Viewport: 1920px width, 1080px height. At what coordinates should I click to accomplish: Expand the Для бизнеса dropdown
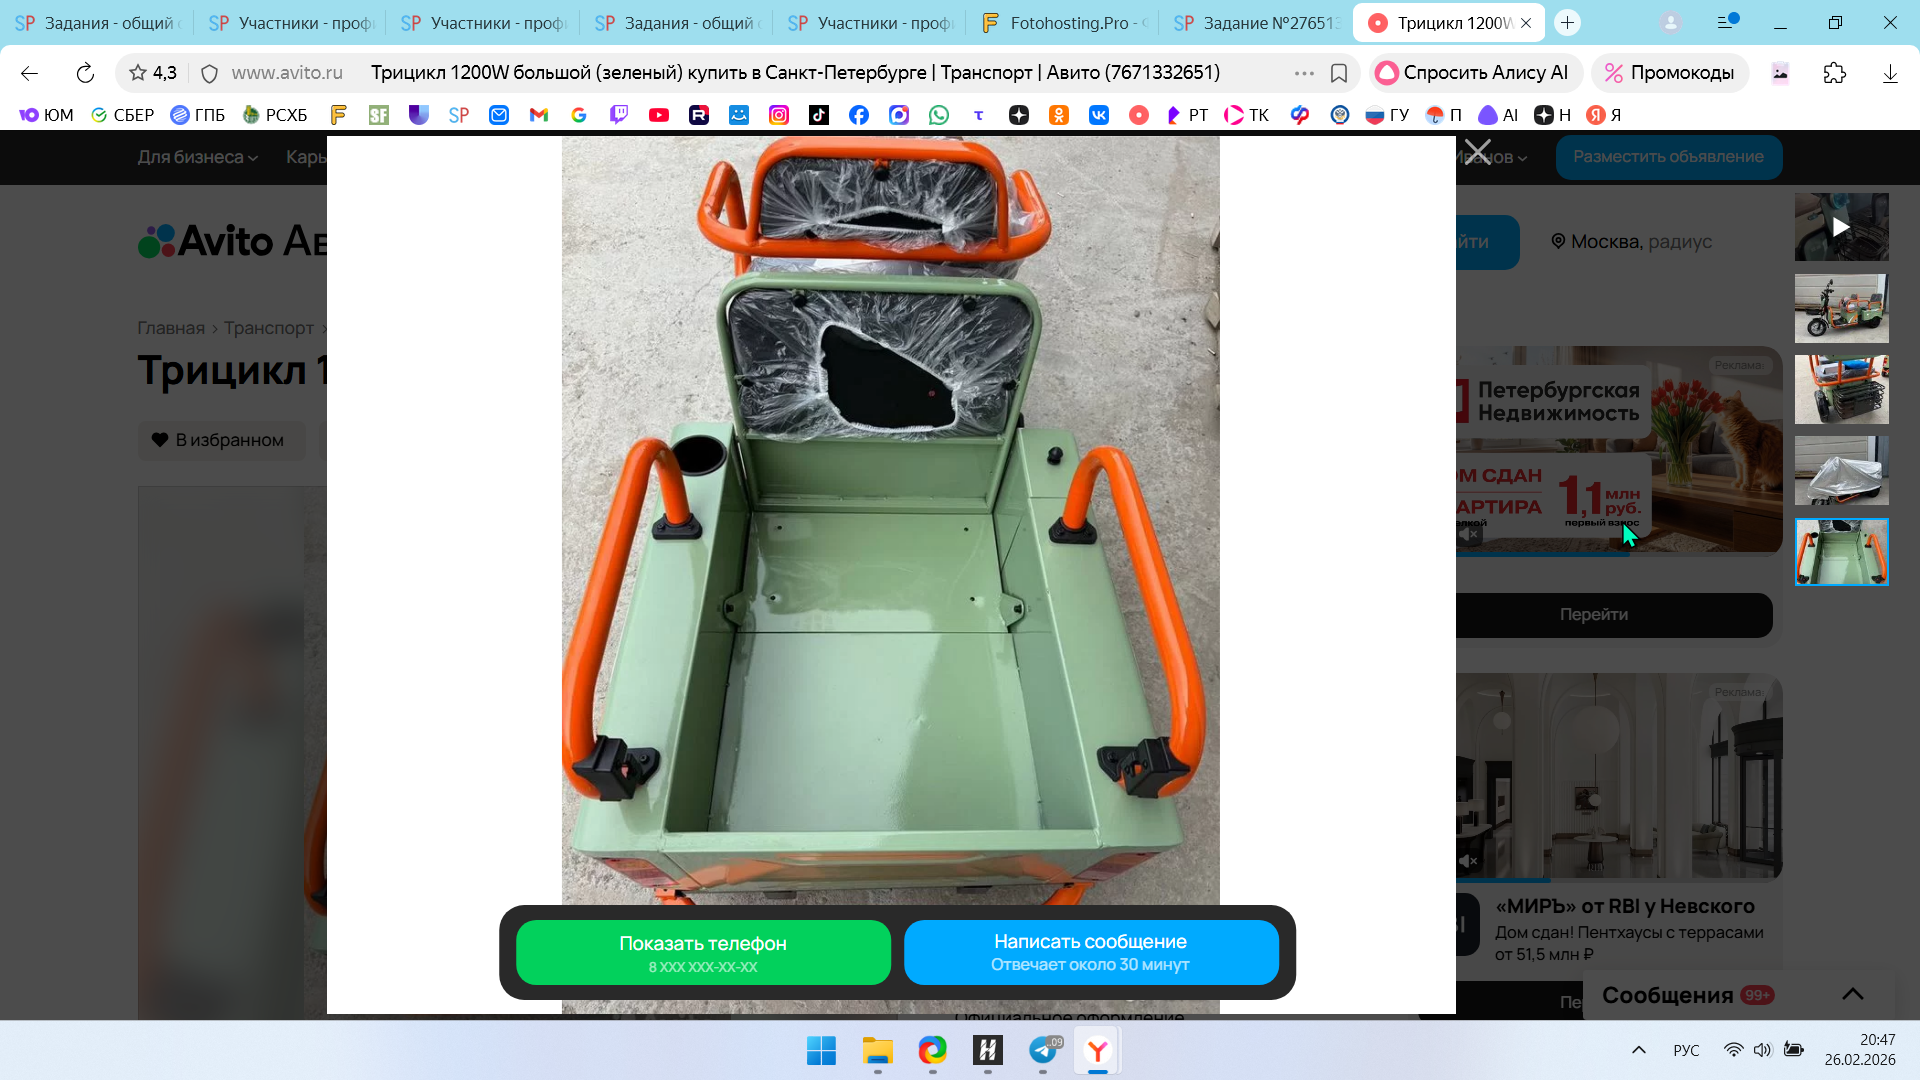click(x=197, y=157)
